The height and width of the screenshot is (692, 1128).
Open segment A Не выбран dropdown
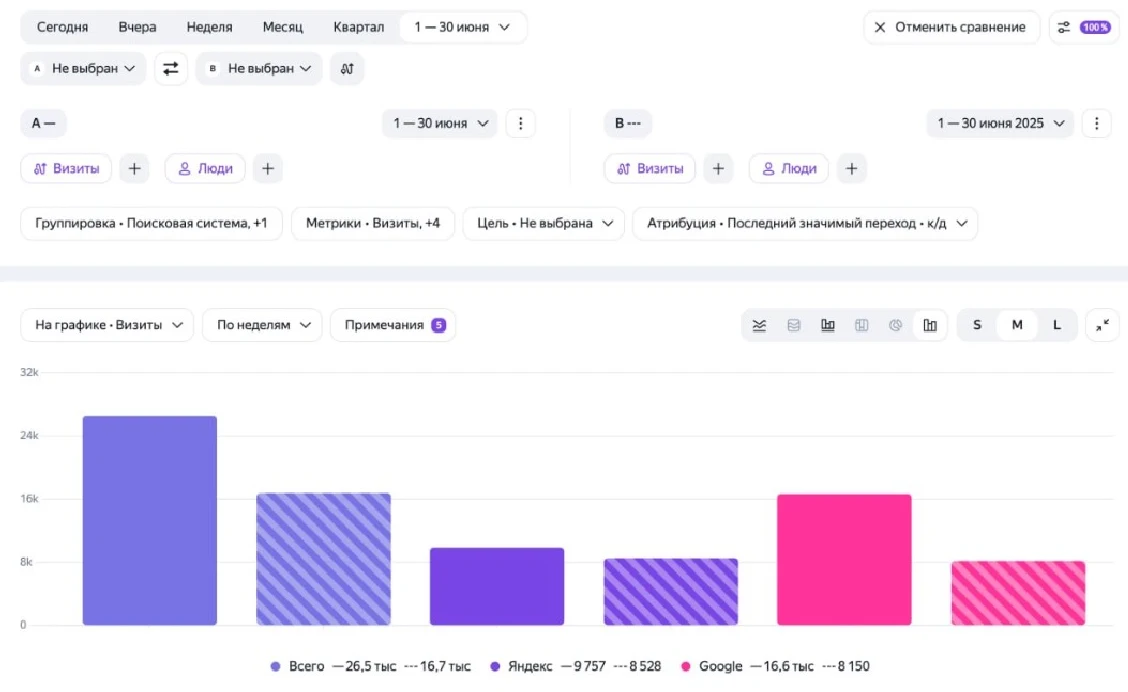pos(83,68)
